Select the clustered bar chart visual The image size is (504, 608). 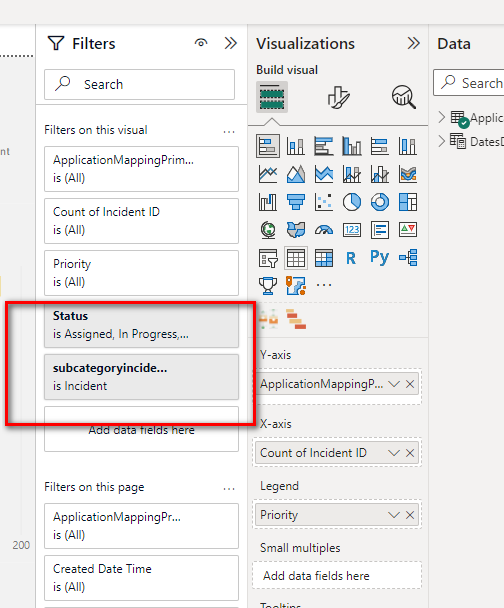(324, 146)
